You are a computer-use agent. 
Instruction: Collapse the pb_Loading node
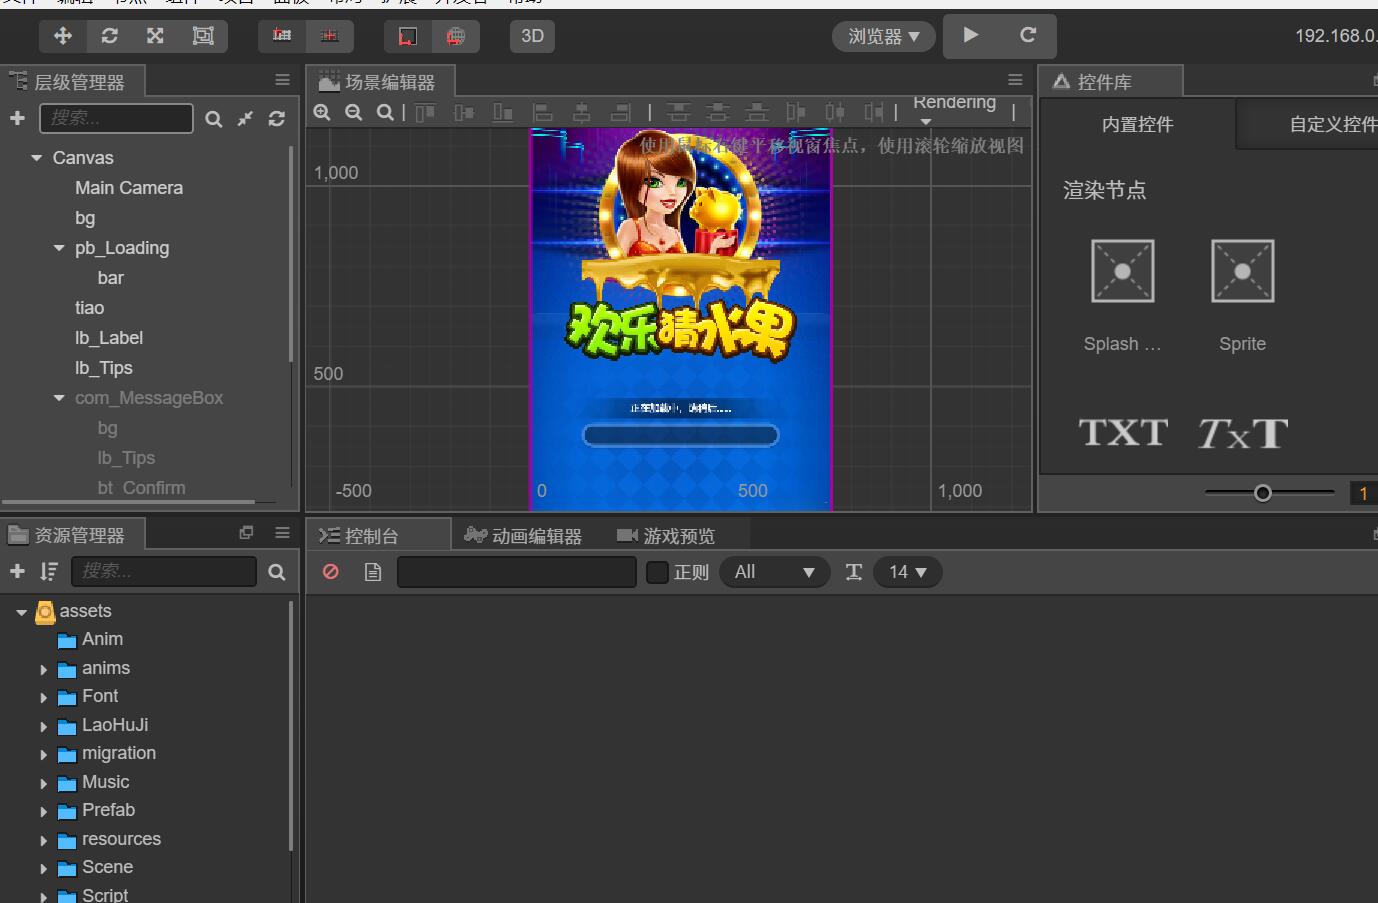[59, 248]
